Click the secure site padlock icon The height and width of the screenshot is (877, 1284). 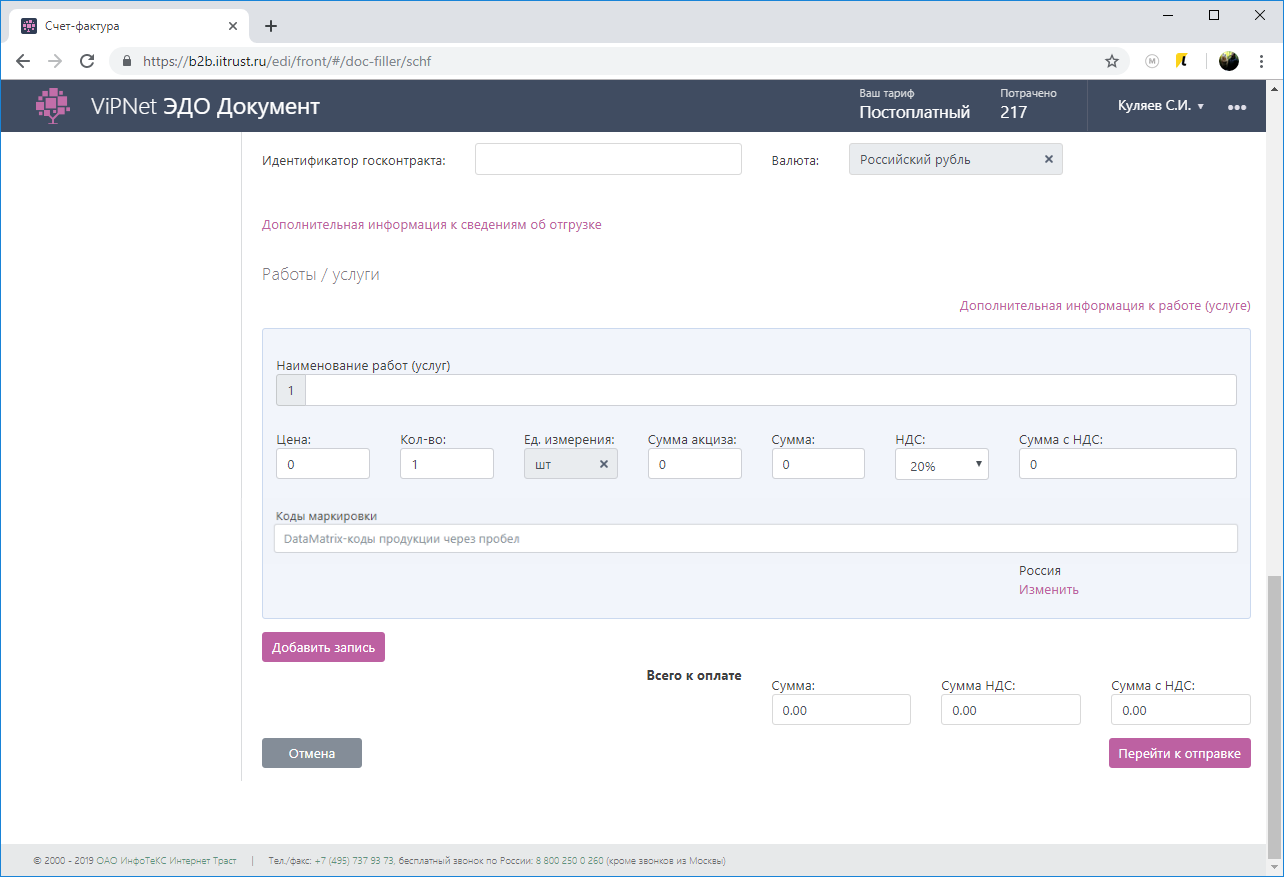126,60
